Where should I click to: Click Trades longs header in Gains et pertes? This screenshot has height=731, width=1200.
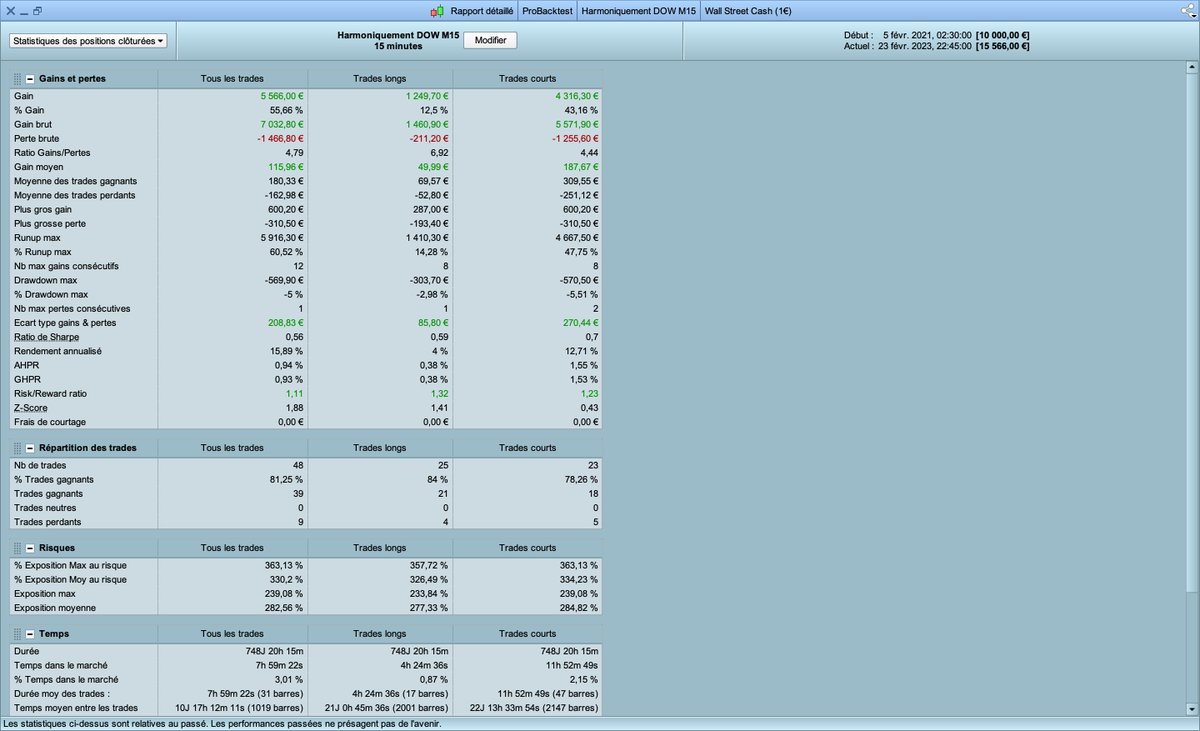pos(380,78)
